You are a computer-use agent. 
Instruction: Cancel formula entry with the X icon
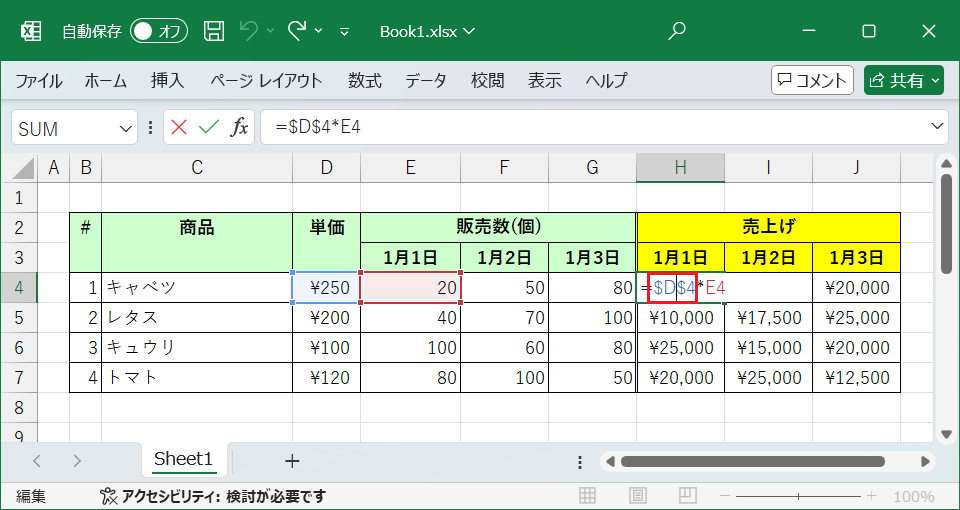[179, 127]
